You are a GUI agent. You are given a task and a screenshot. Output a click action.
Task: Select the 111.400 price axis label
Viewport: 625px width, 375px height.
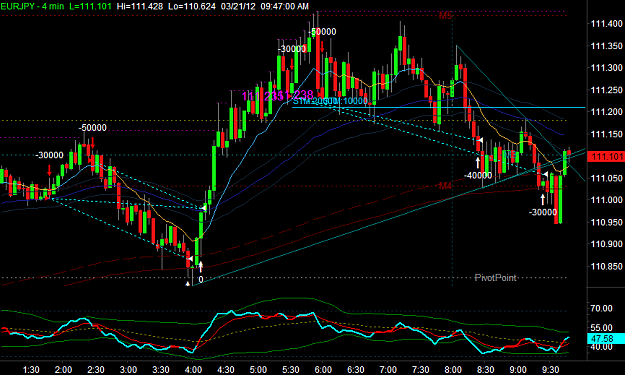click(x=606, y=24)
